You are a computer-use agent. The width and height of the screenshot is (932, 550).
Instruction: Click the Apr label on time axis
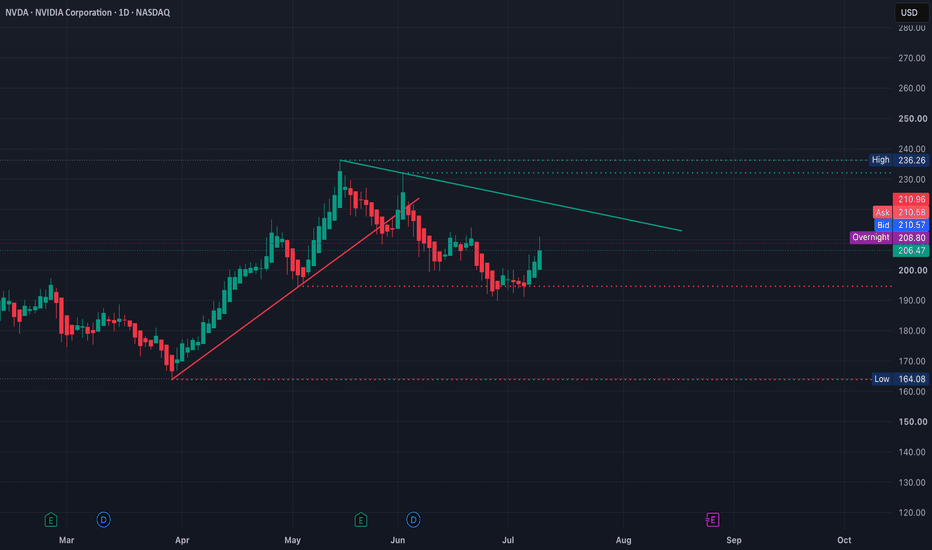[182, 540]
